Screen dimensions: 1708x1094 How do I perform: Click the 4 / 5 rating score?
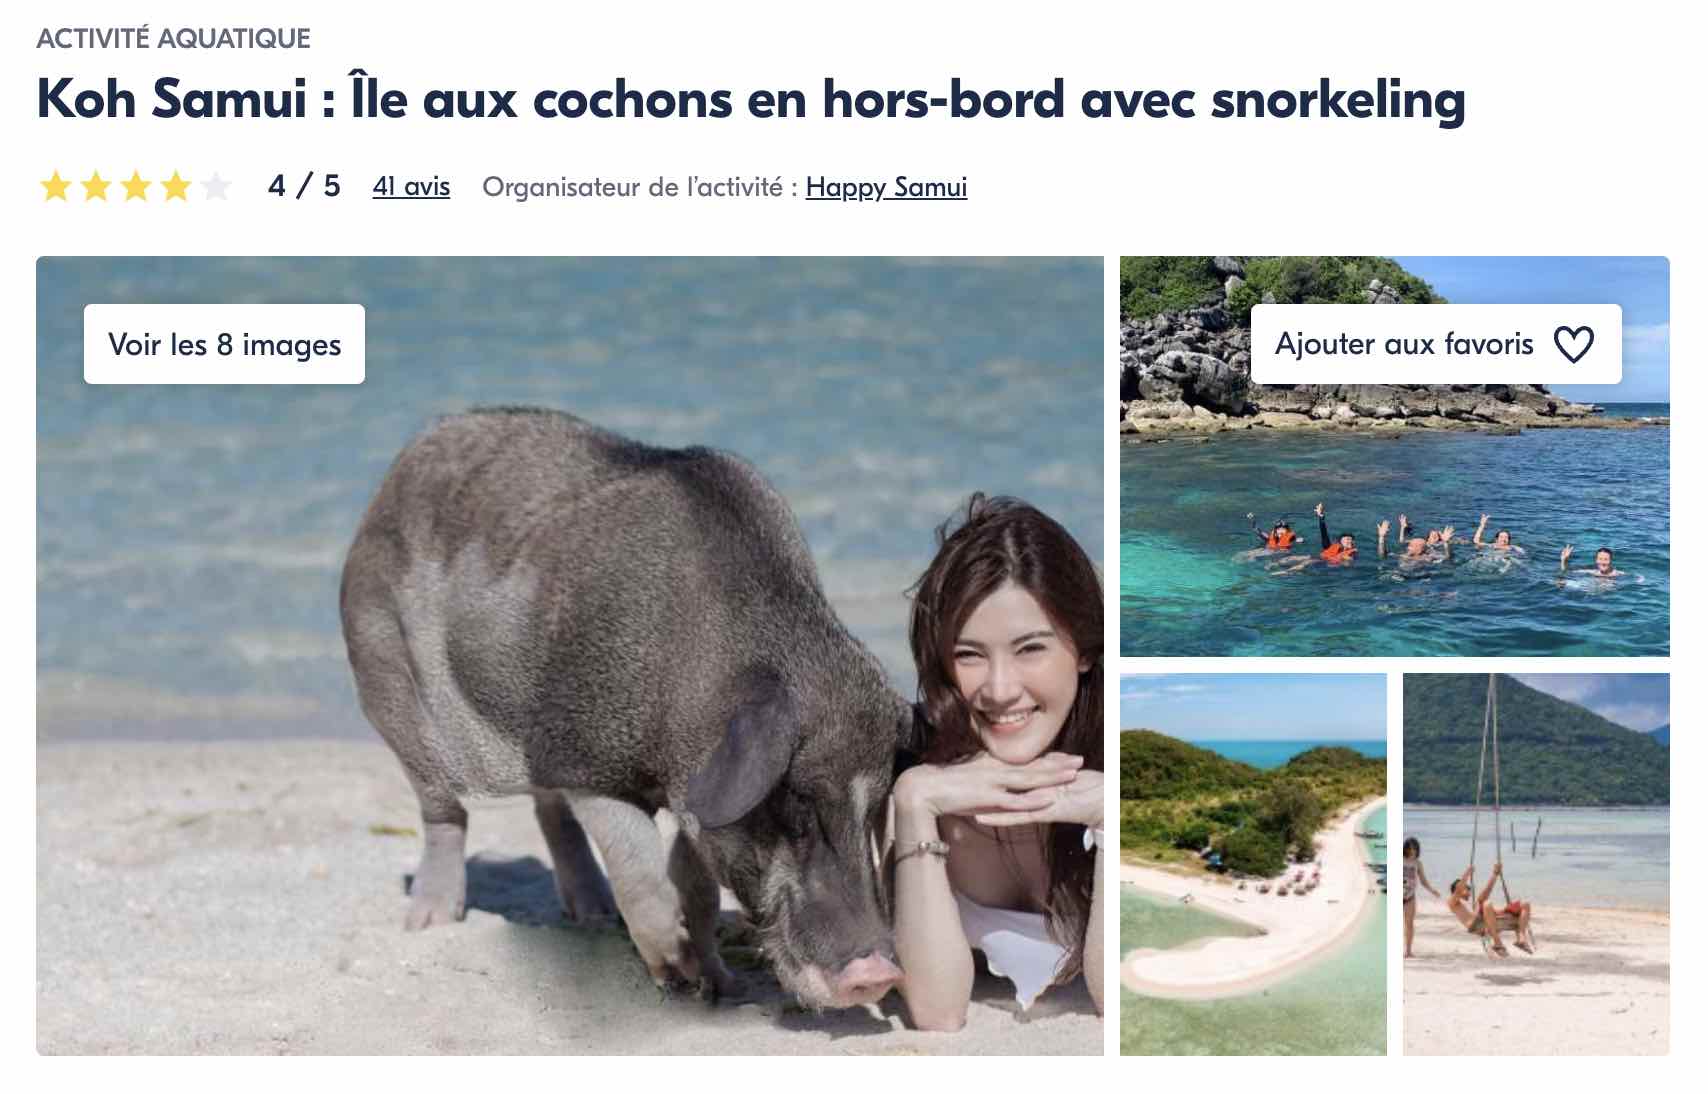[304, 186]
